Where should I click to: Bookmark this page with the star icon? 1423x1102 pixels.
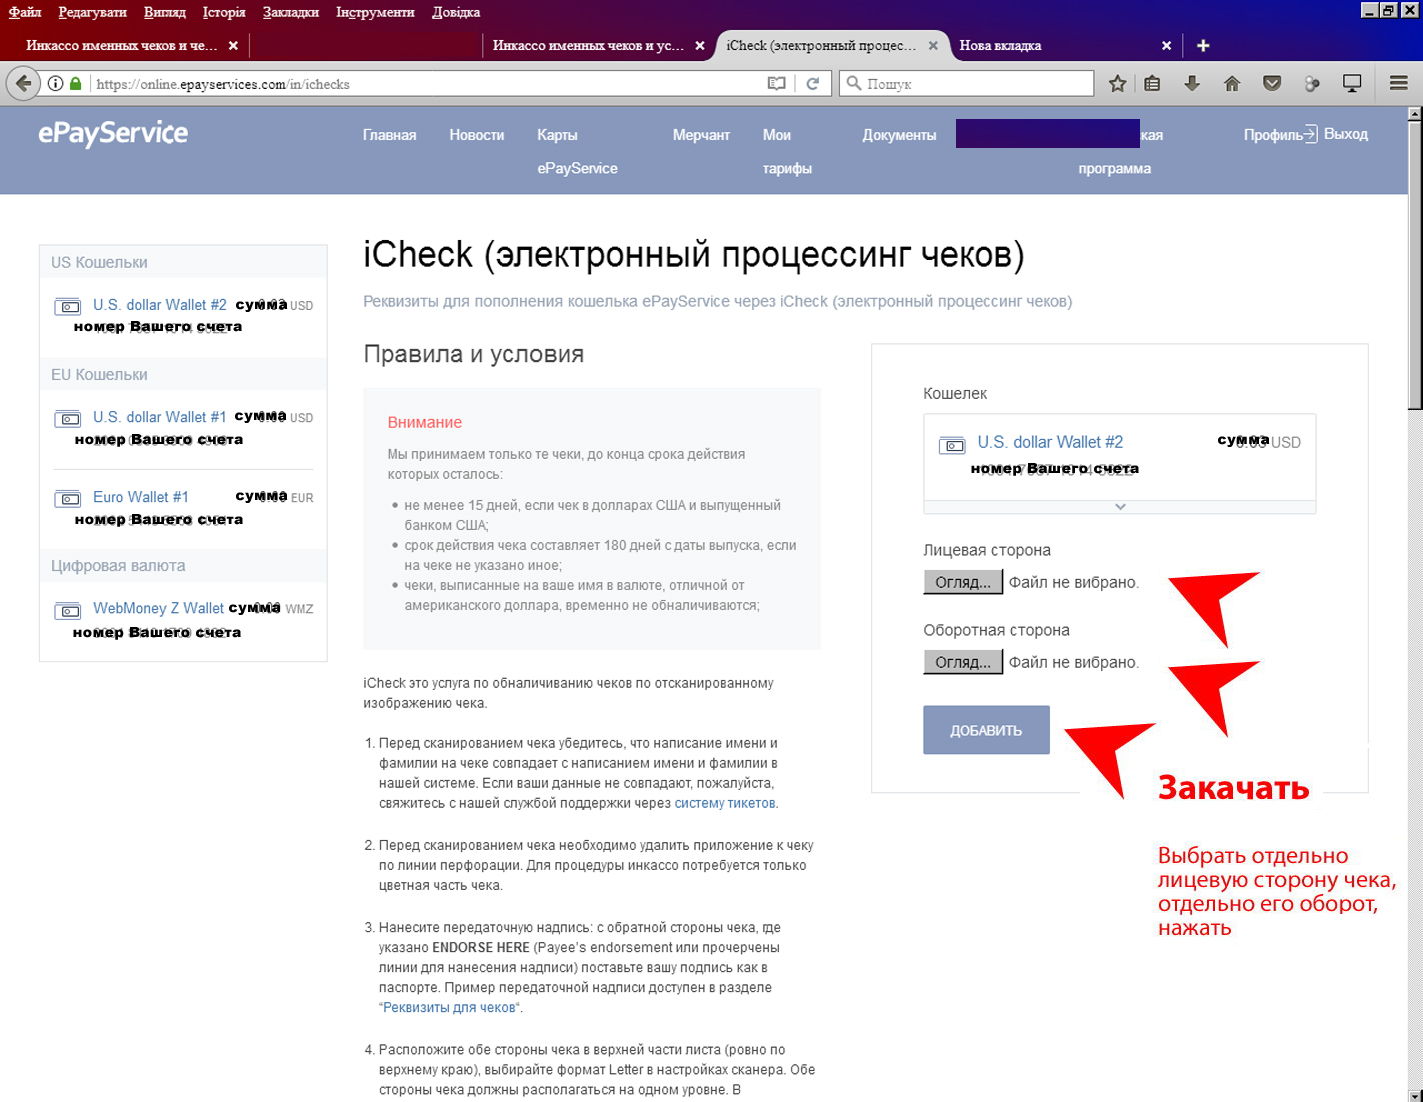click(x=1117, y=84)
